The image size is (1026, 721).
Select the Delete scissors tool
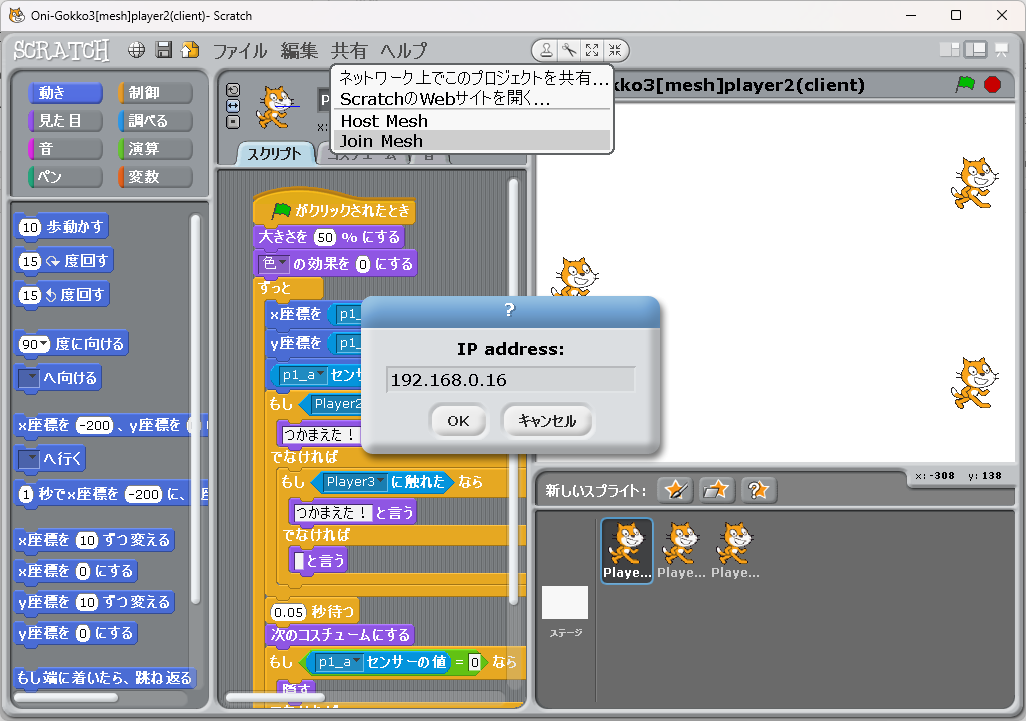[x=569, y=50]
